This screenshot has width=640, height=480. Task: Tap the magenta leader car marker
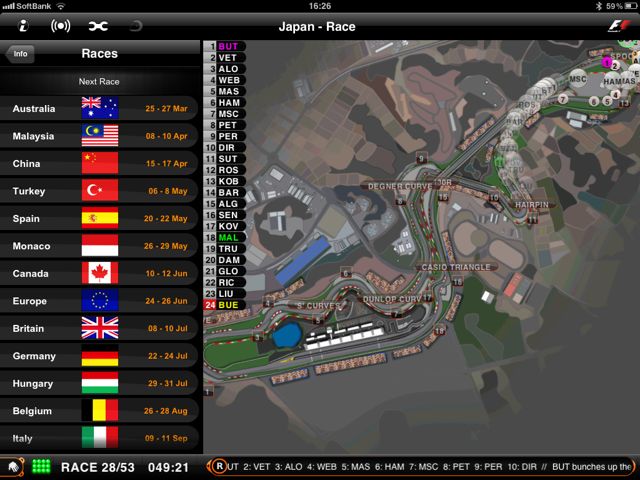(x=607, y=62)
